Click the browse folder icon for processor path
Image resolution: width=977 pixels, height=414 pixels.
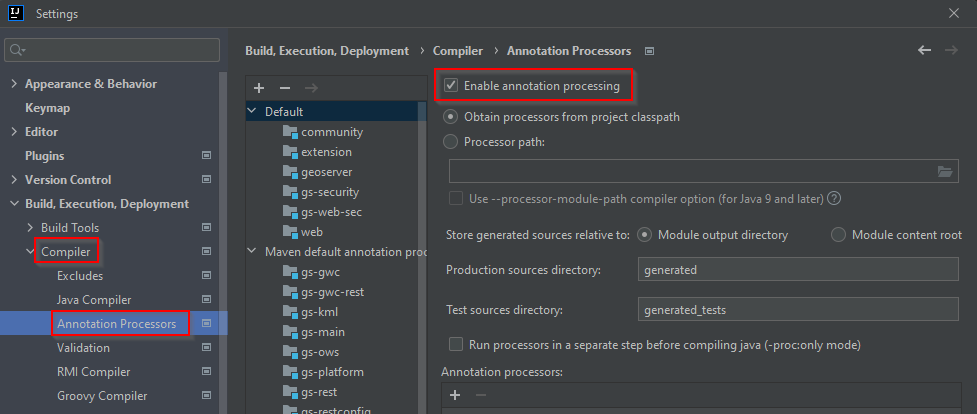(945, 172)
